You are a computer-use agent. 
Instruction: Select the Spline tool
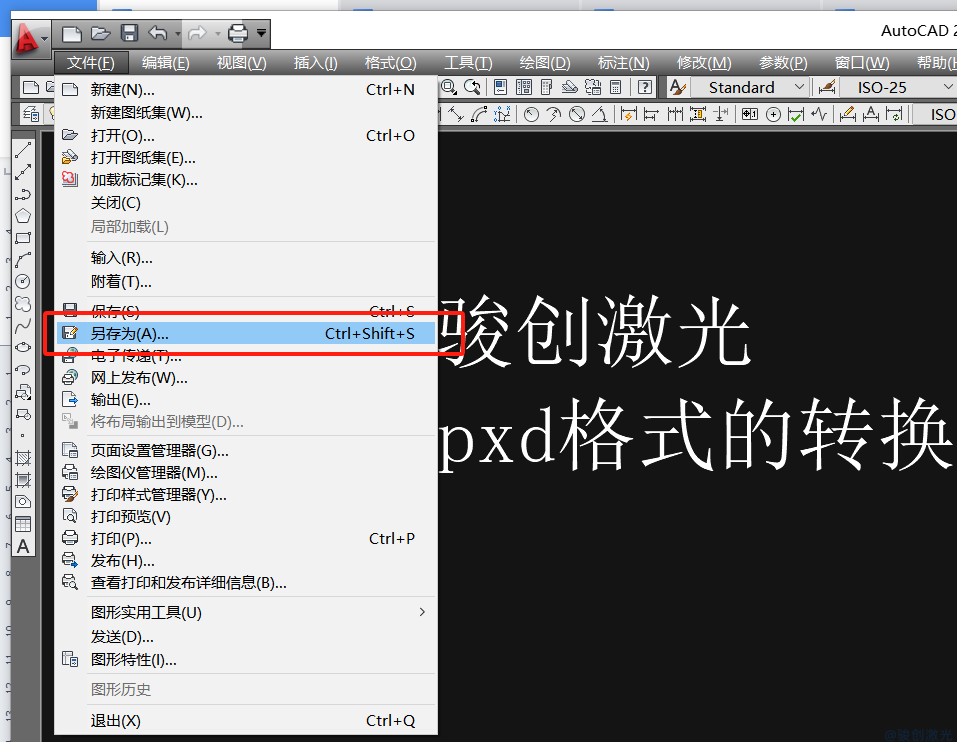(23, 325)
